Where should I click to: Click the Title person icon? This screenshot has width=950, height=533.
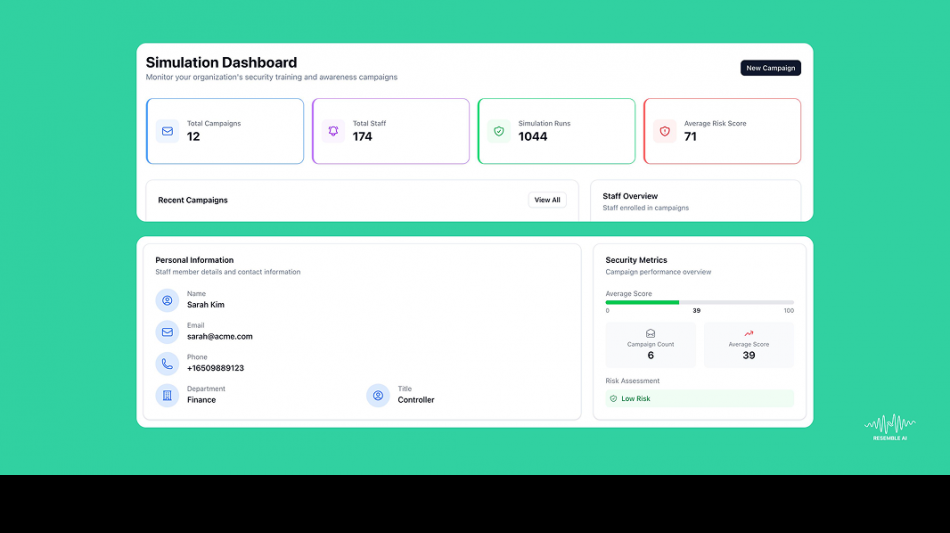point(378,395)
